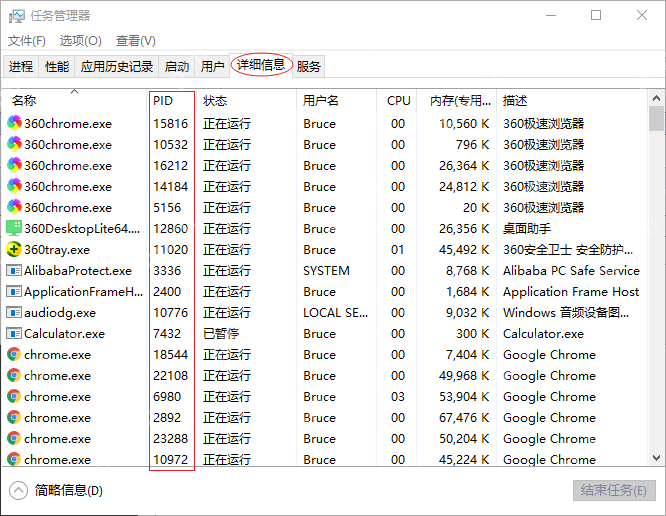The image size is (666, 516).
Task: Click 360chrome.exe icon with PID 16212
Action: point(14,165)
